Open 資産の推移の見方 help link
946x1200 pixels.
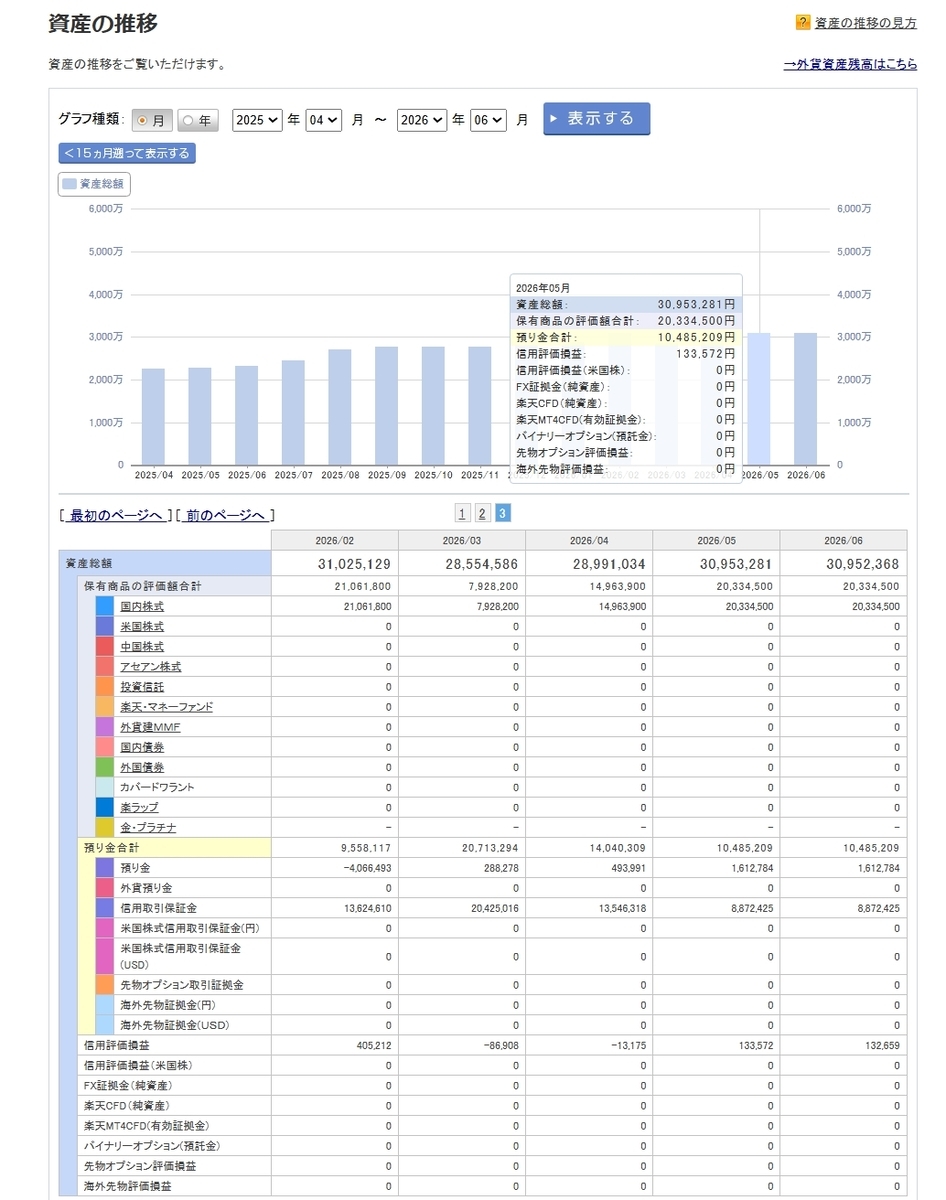click(865, 23)
